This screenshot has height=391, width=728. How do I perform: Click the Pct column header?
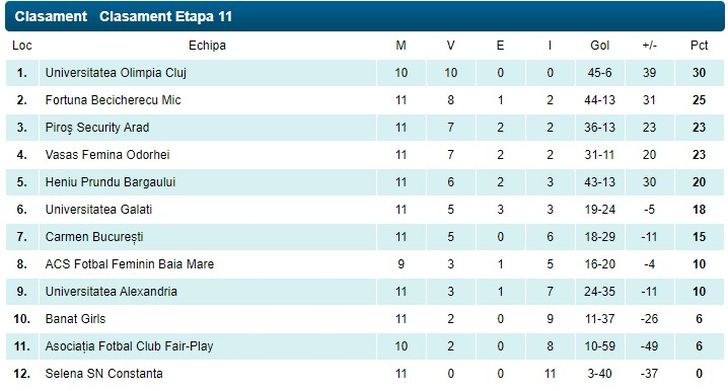(x=699, y=46)
